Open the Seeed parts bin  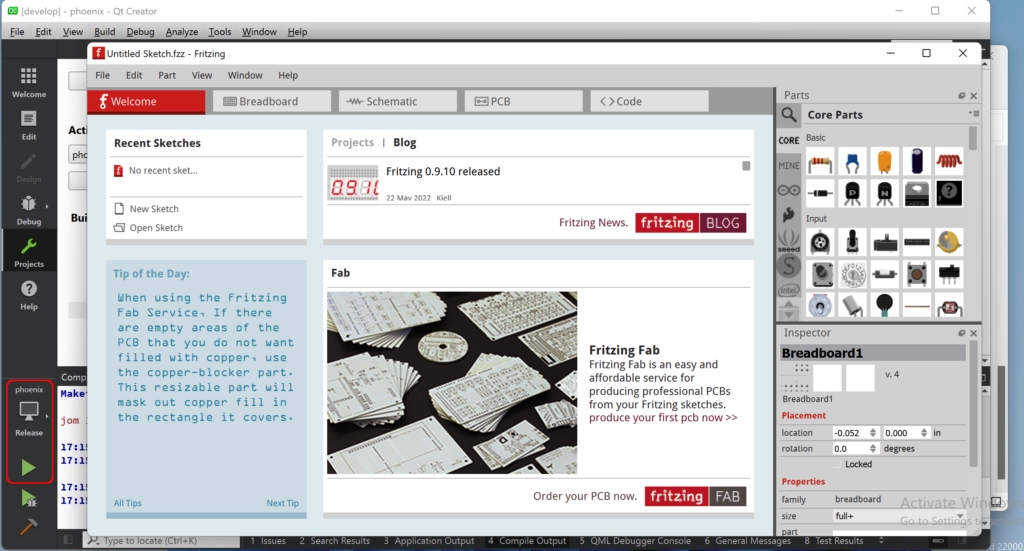pyautogui.click(x=789, y=240)
